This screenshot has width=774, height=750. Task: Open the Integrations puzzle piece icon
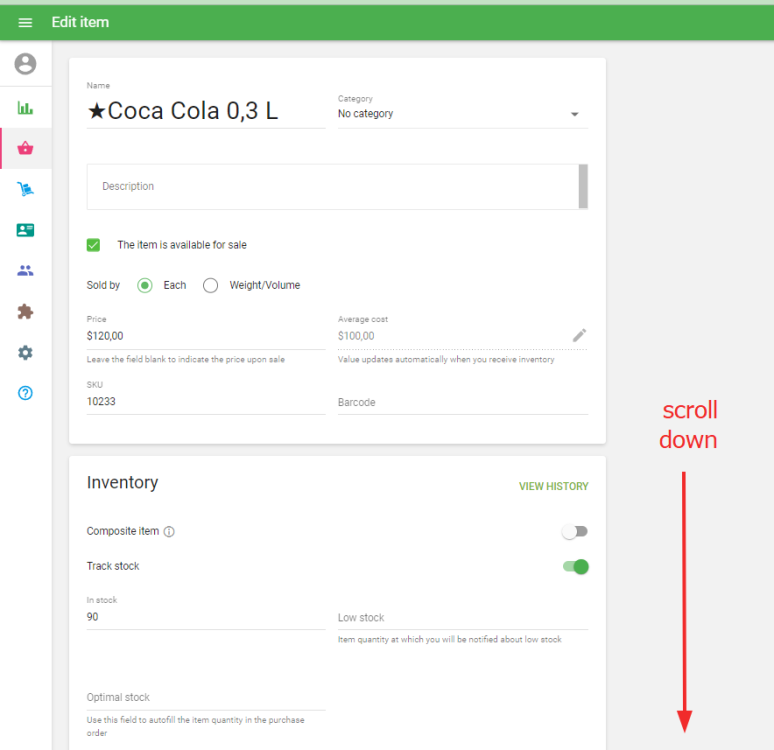pos(25,312)
